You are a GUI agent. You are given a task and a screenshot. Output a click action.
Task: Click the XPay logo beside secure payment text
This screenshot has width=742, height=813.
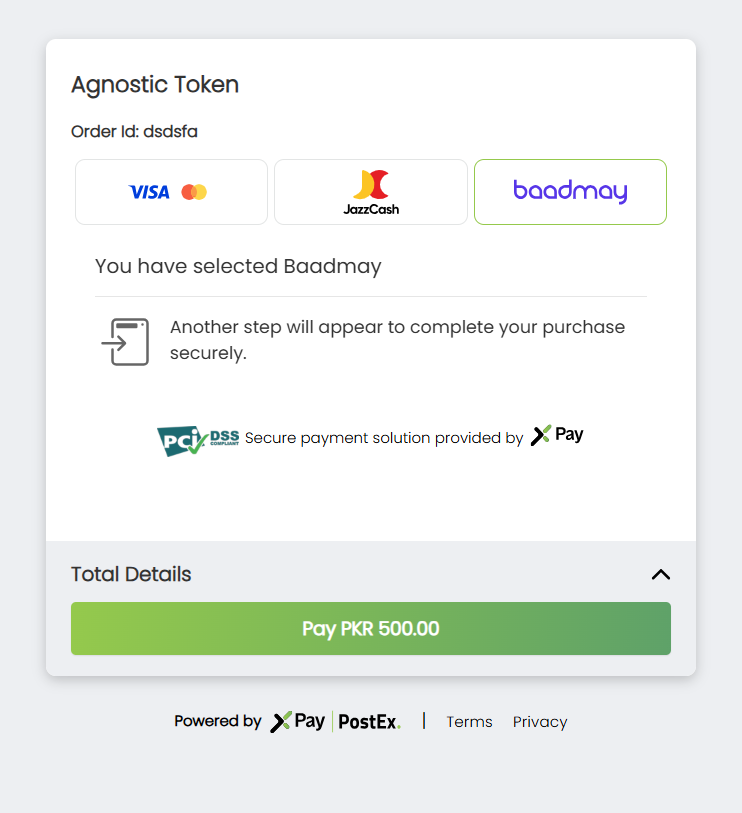click(x=557, y=435)
